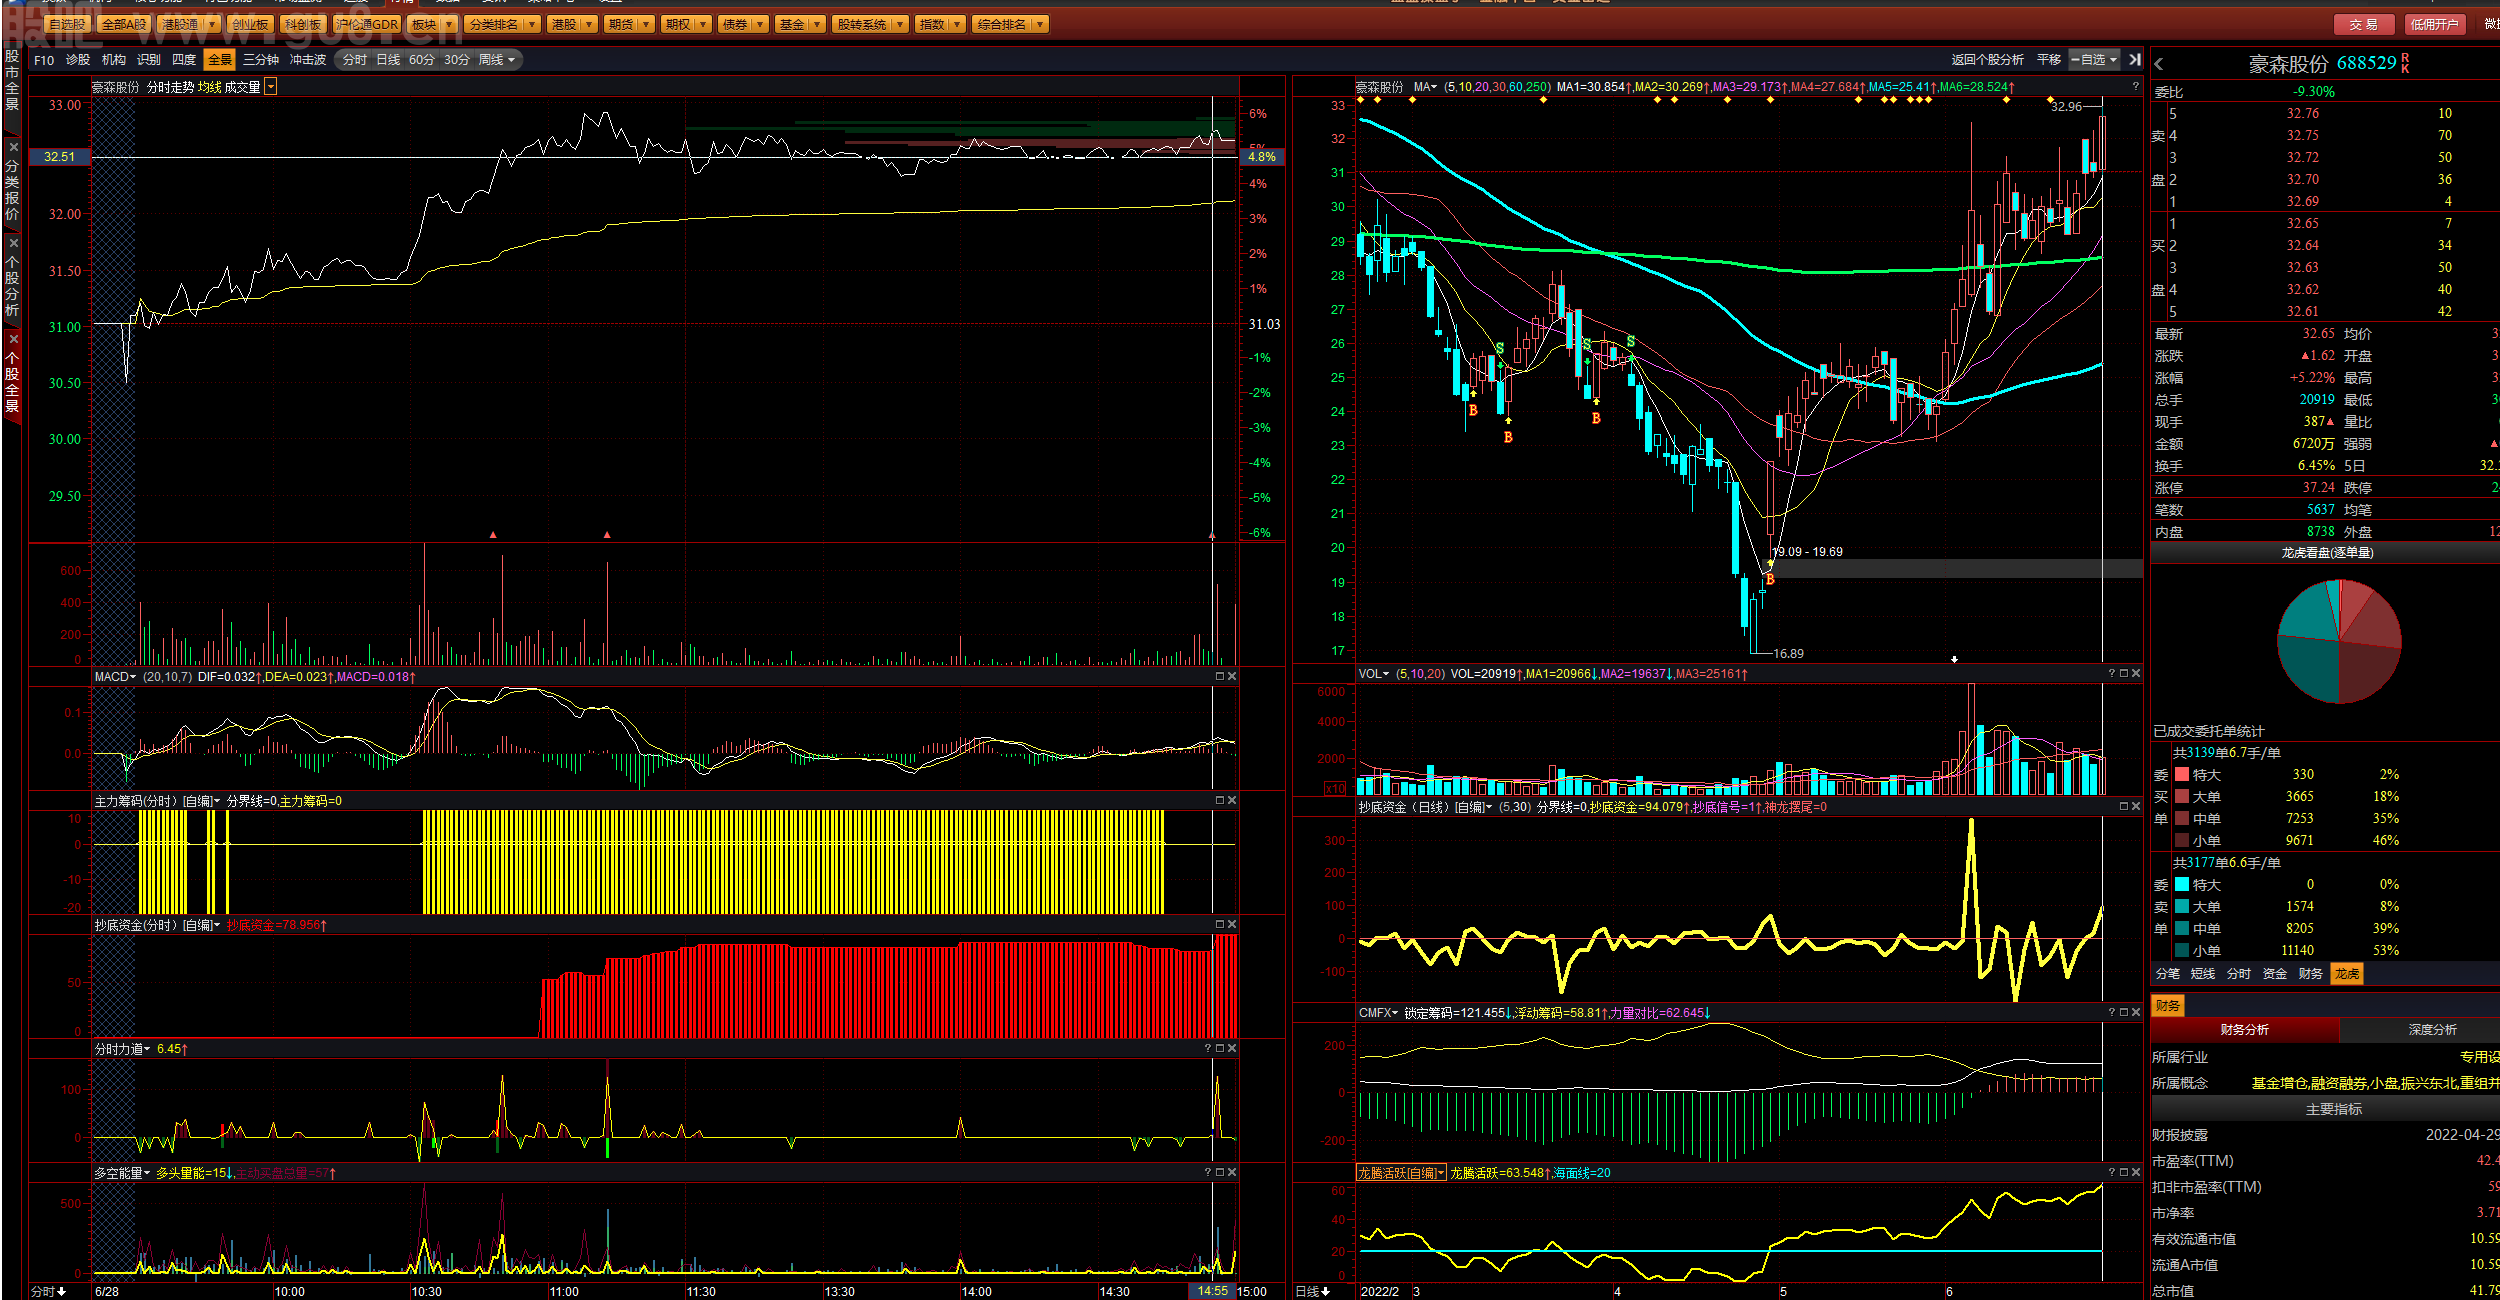Open the 自选 dropdown above the chart

(2094, 60)
